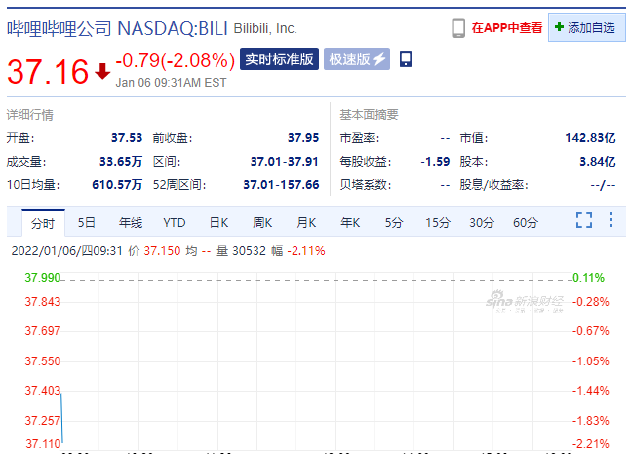Select the 分时 chart tab
Screen dimensions: 630x454
(43, 223)
